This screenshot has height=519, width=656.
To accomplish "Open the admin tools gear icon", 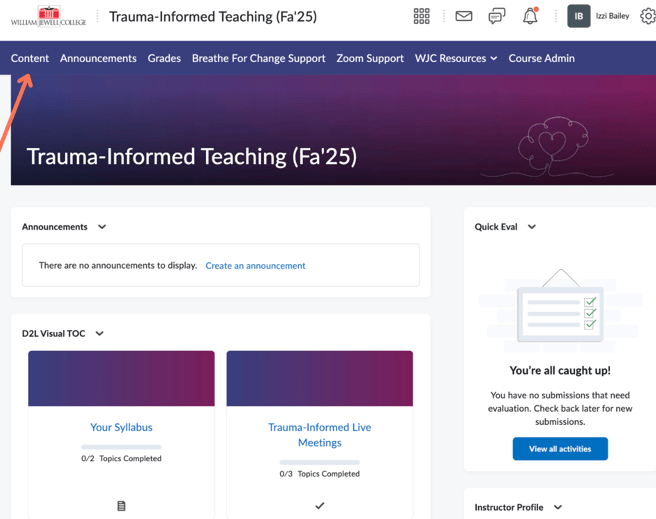I will [x=648, y=16].
